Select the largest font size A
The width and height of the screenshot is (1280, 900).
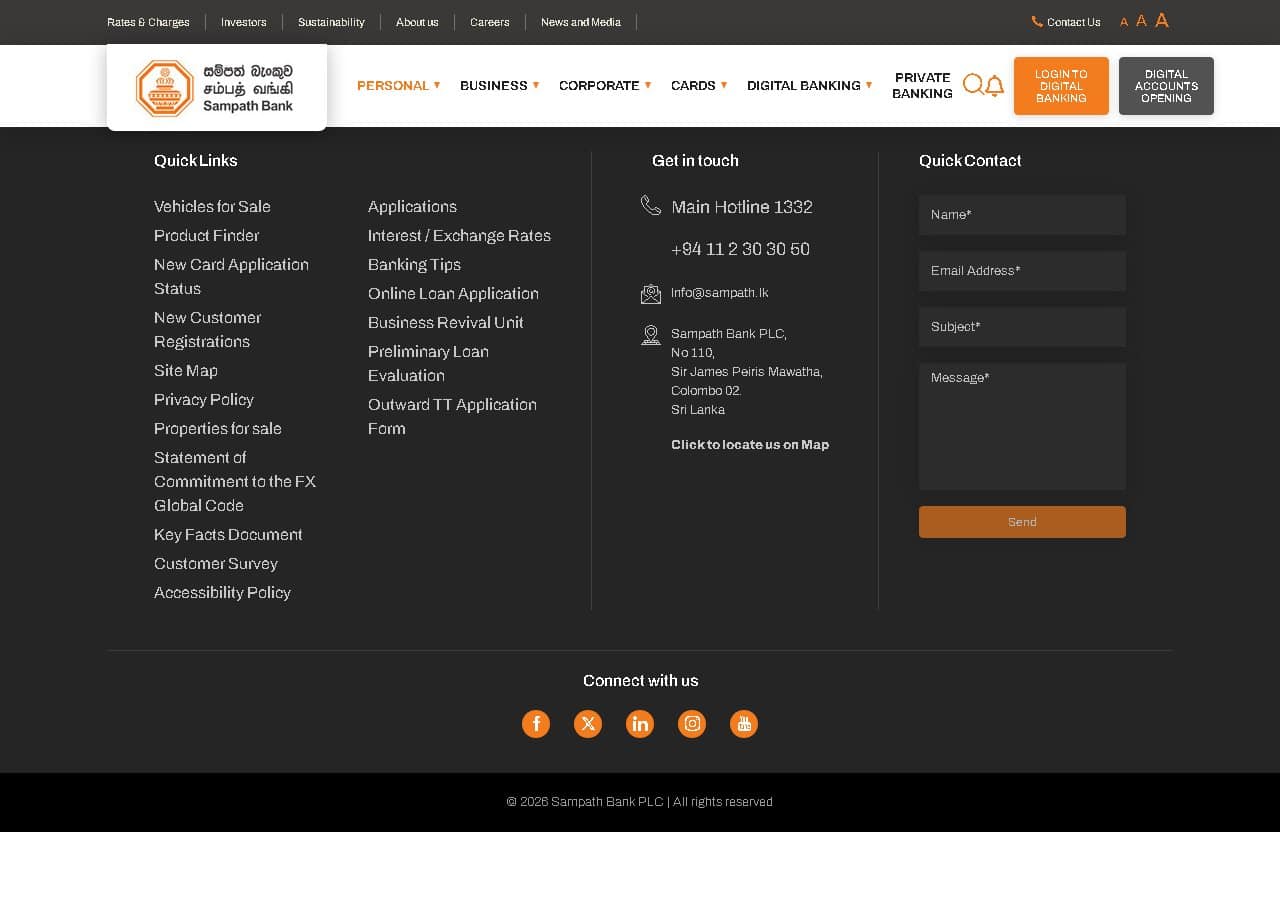coord(1162,20)
